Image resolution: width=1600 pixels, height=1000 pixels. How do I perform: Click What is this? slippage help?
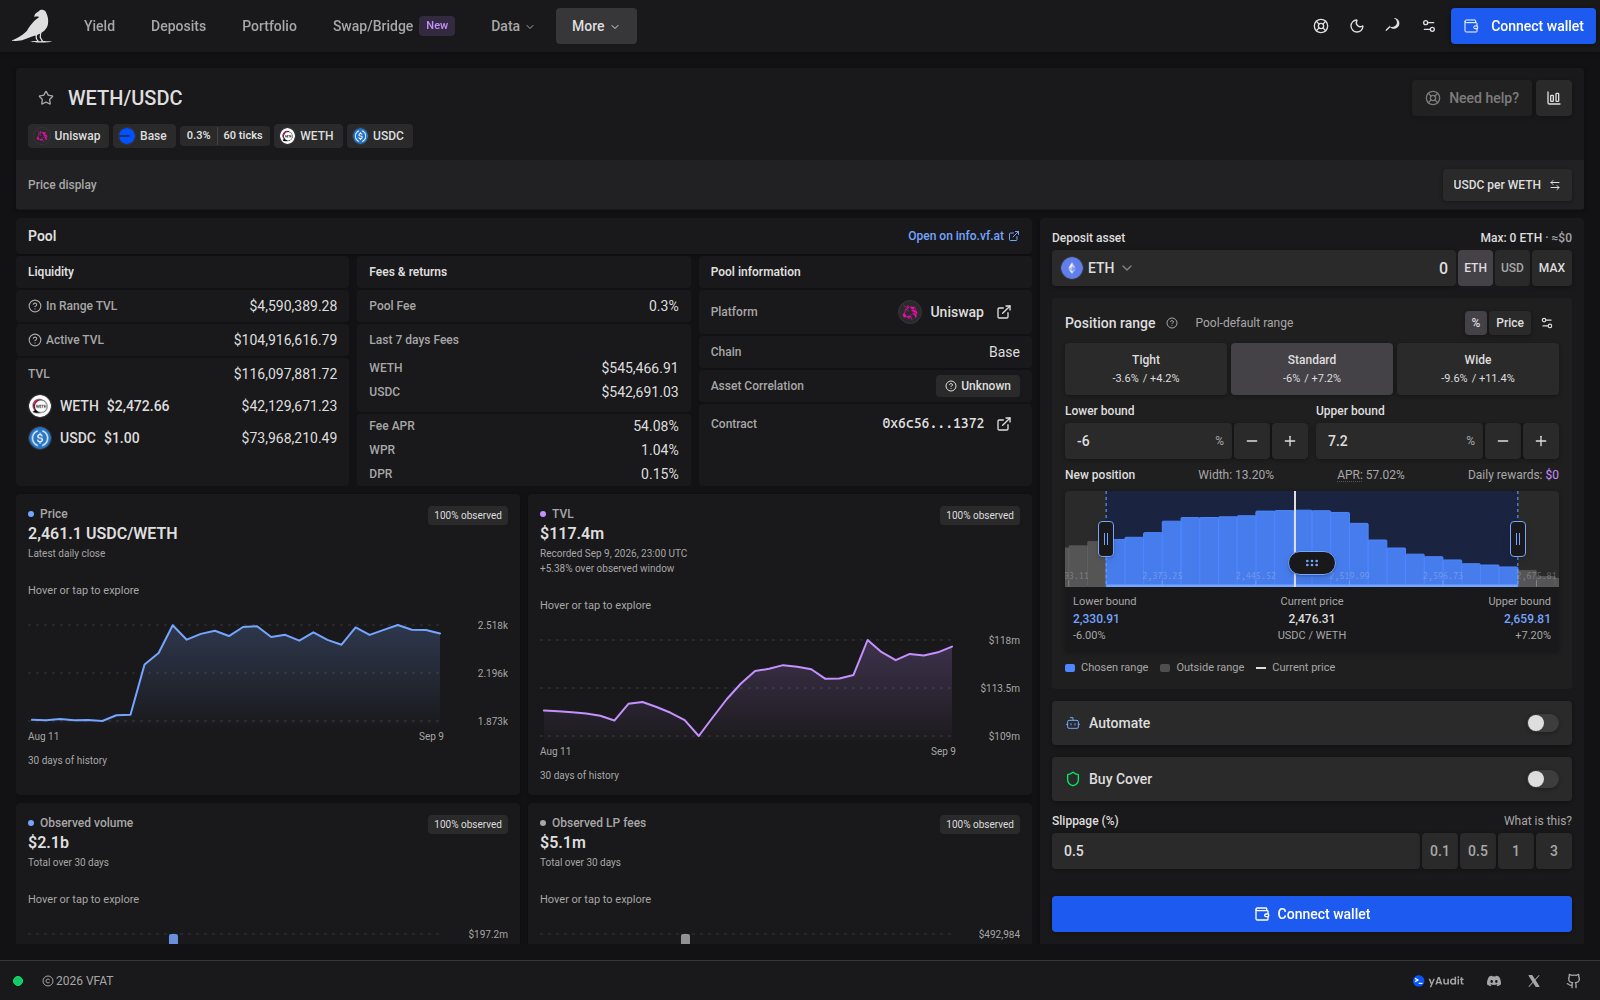1538,821
